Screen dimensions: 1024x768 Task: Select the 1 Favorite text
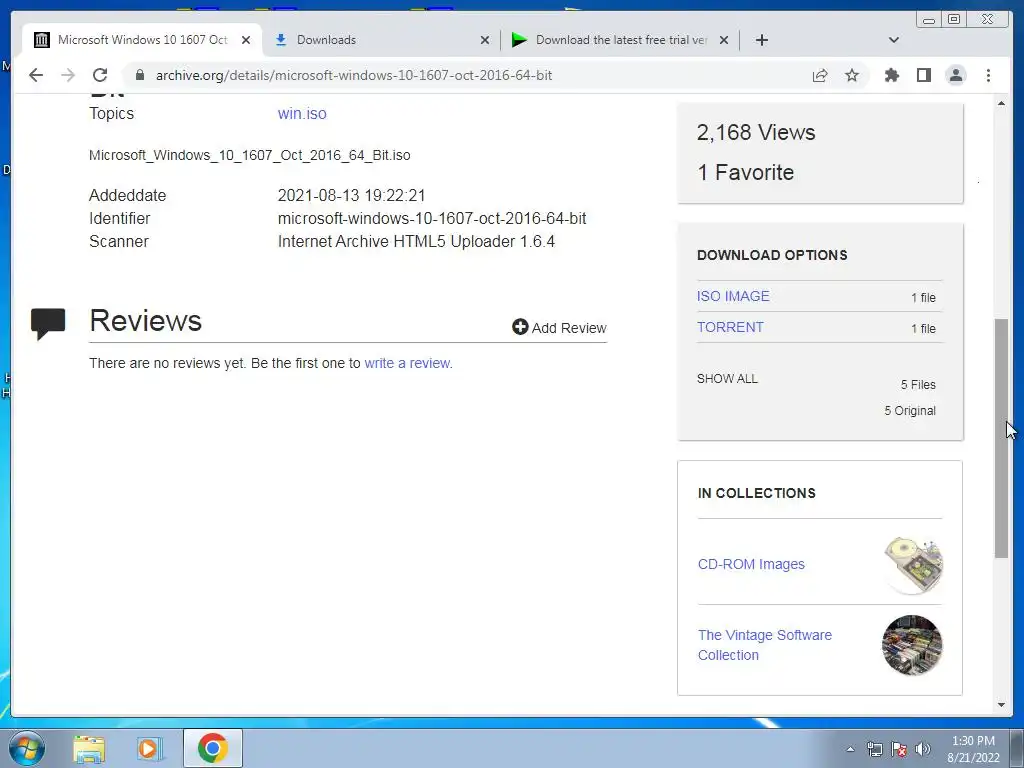click(745, 172)
